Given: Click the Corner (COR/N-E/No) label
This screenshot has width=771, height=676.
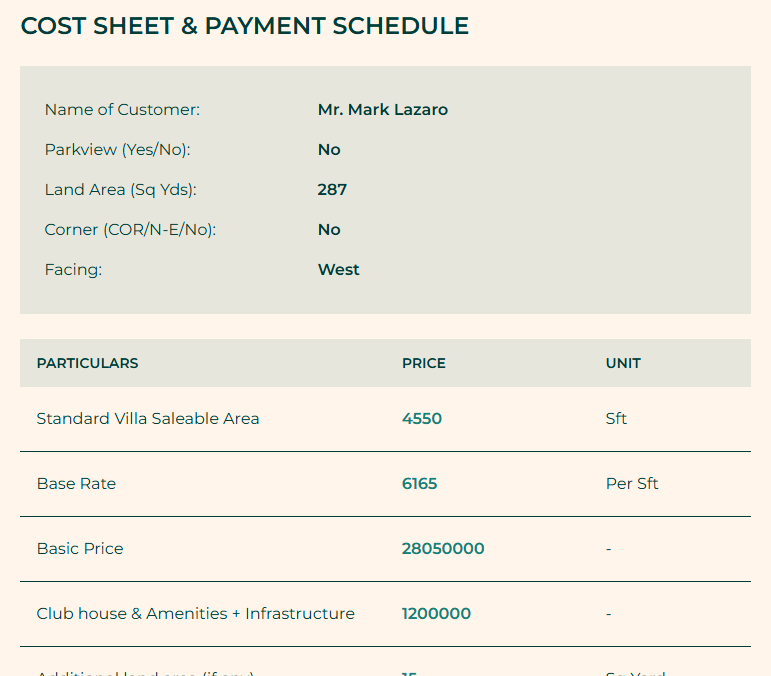Looking at the screenshot, I should [130, 230].
